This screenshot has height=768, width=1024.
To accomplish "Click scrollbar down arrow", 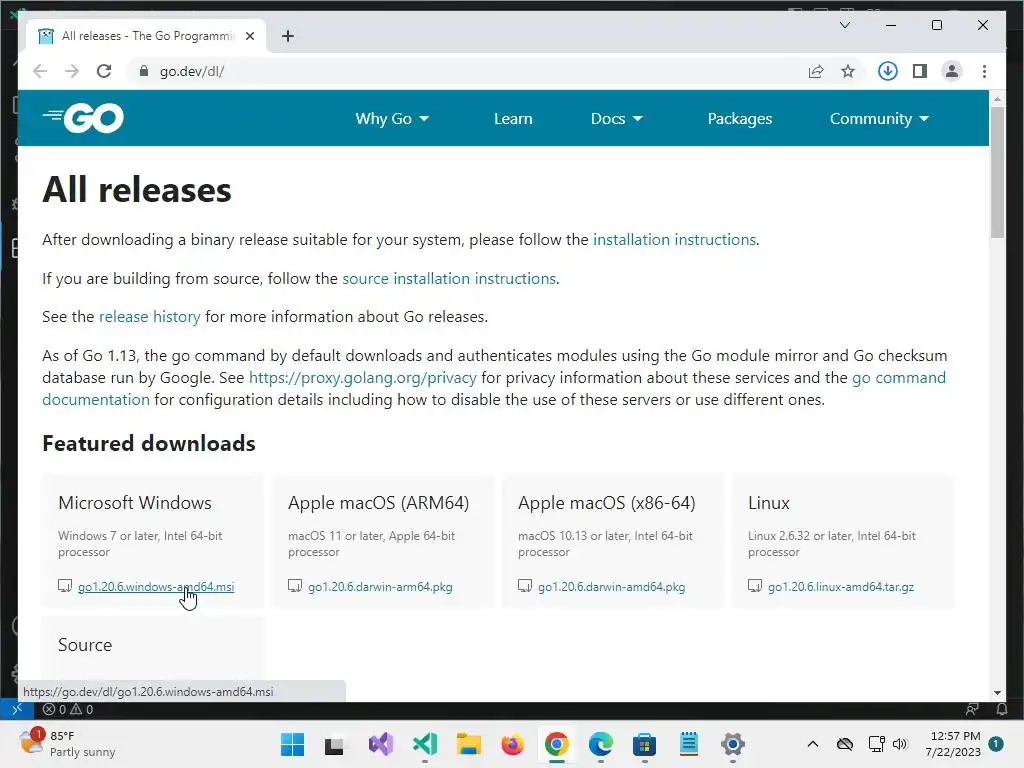I will click(x=997, y=693).
